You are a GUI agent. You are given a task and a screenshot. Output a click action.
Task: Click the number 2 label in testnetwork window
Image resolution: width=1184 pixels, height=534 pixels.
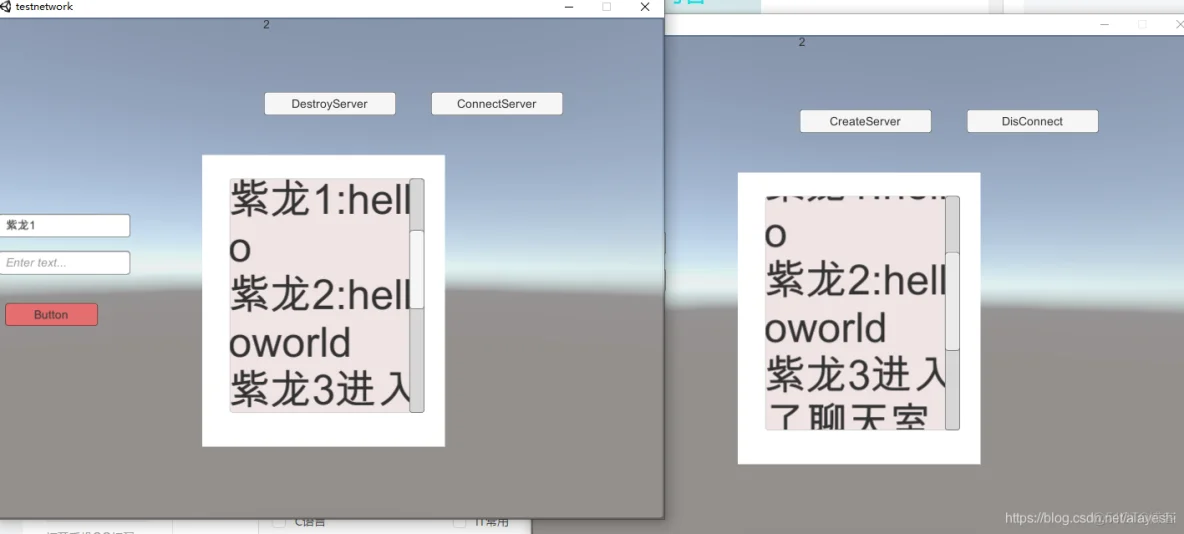(267, 25)
